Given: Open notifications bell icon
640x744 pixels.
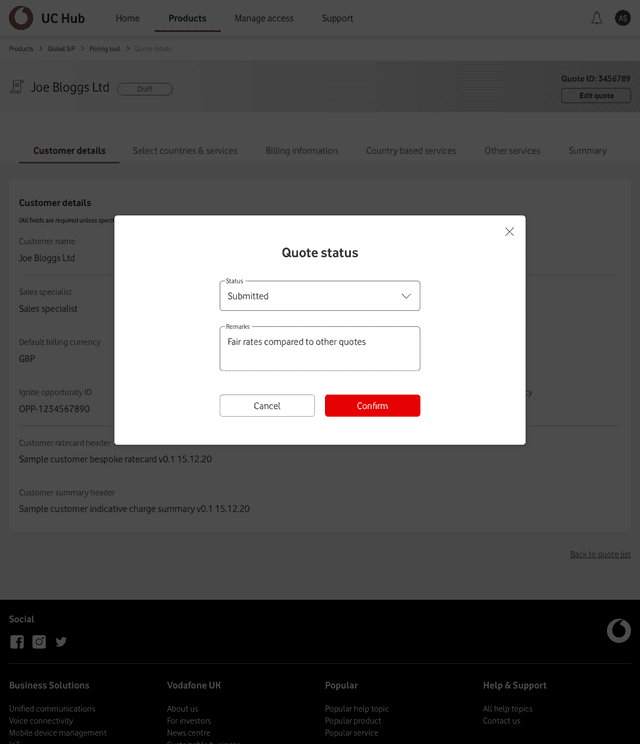Looking at the screenshot, I should 596,19.
